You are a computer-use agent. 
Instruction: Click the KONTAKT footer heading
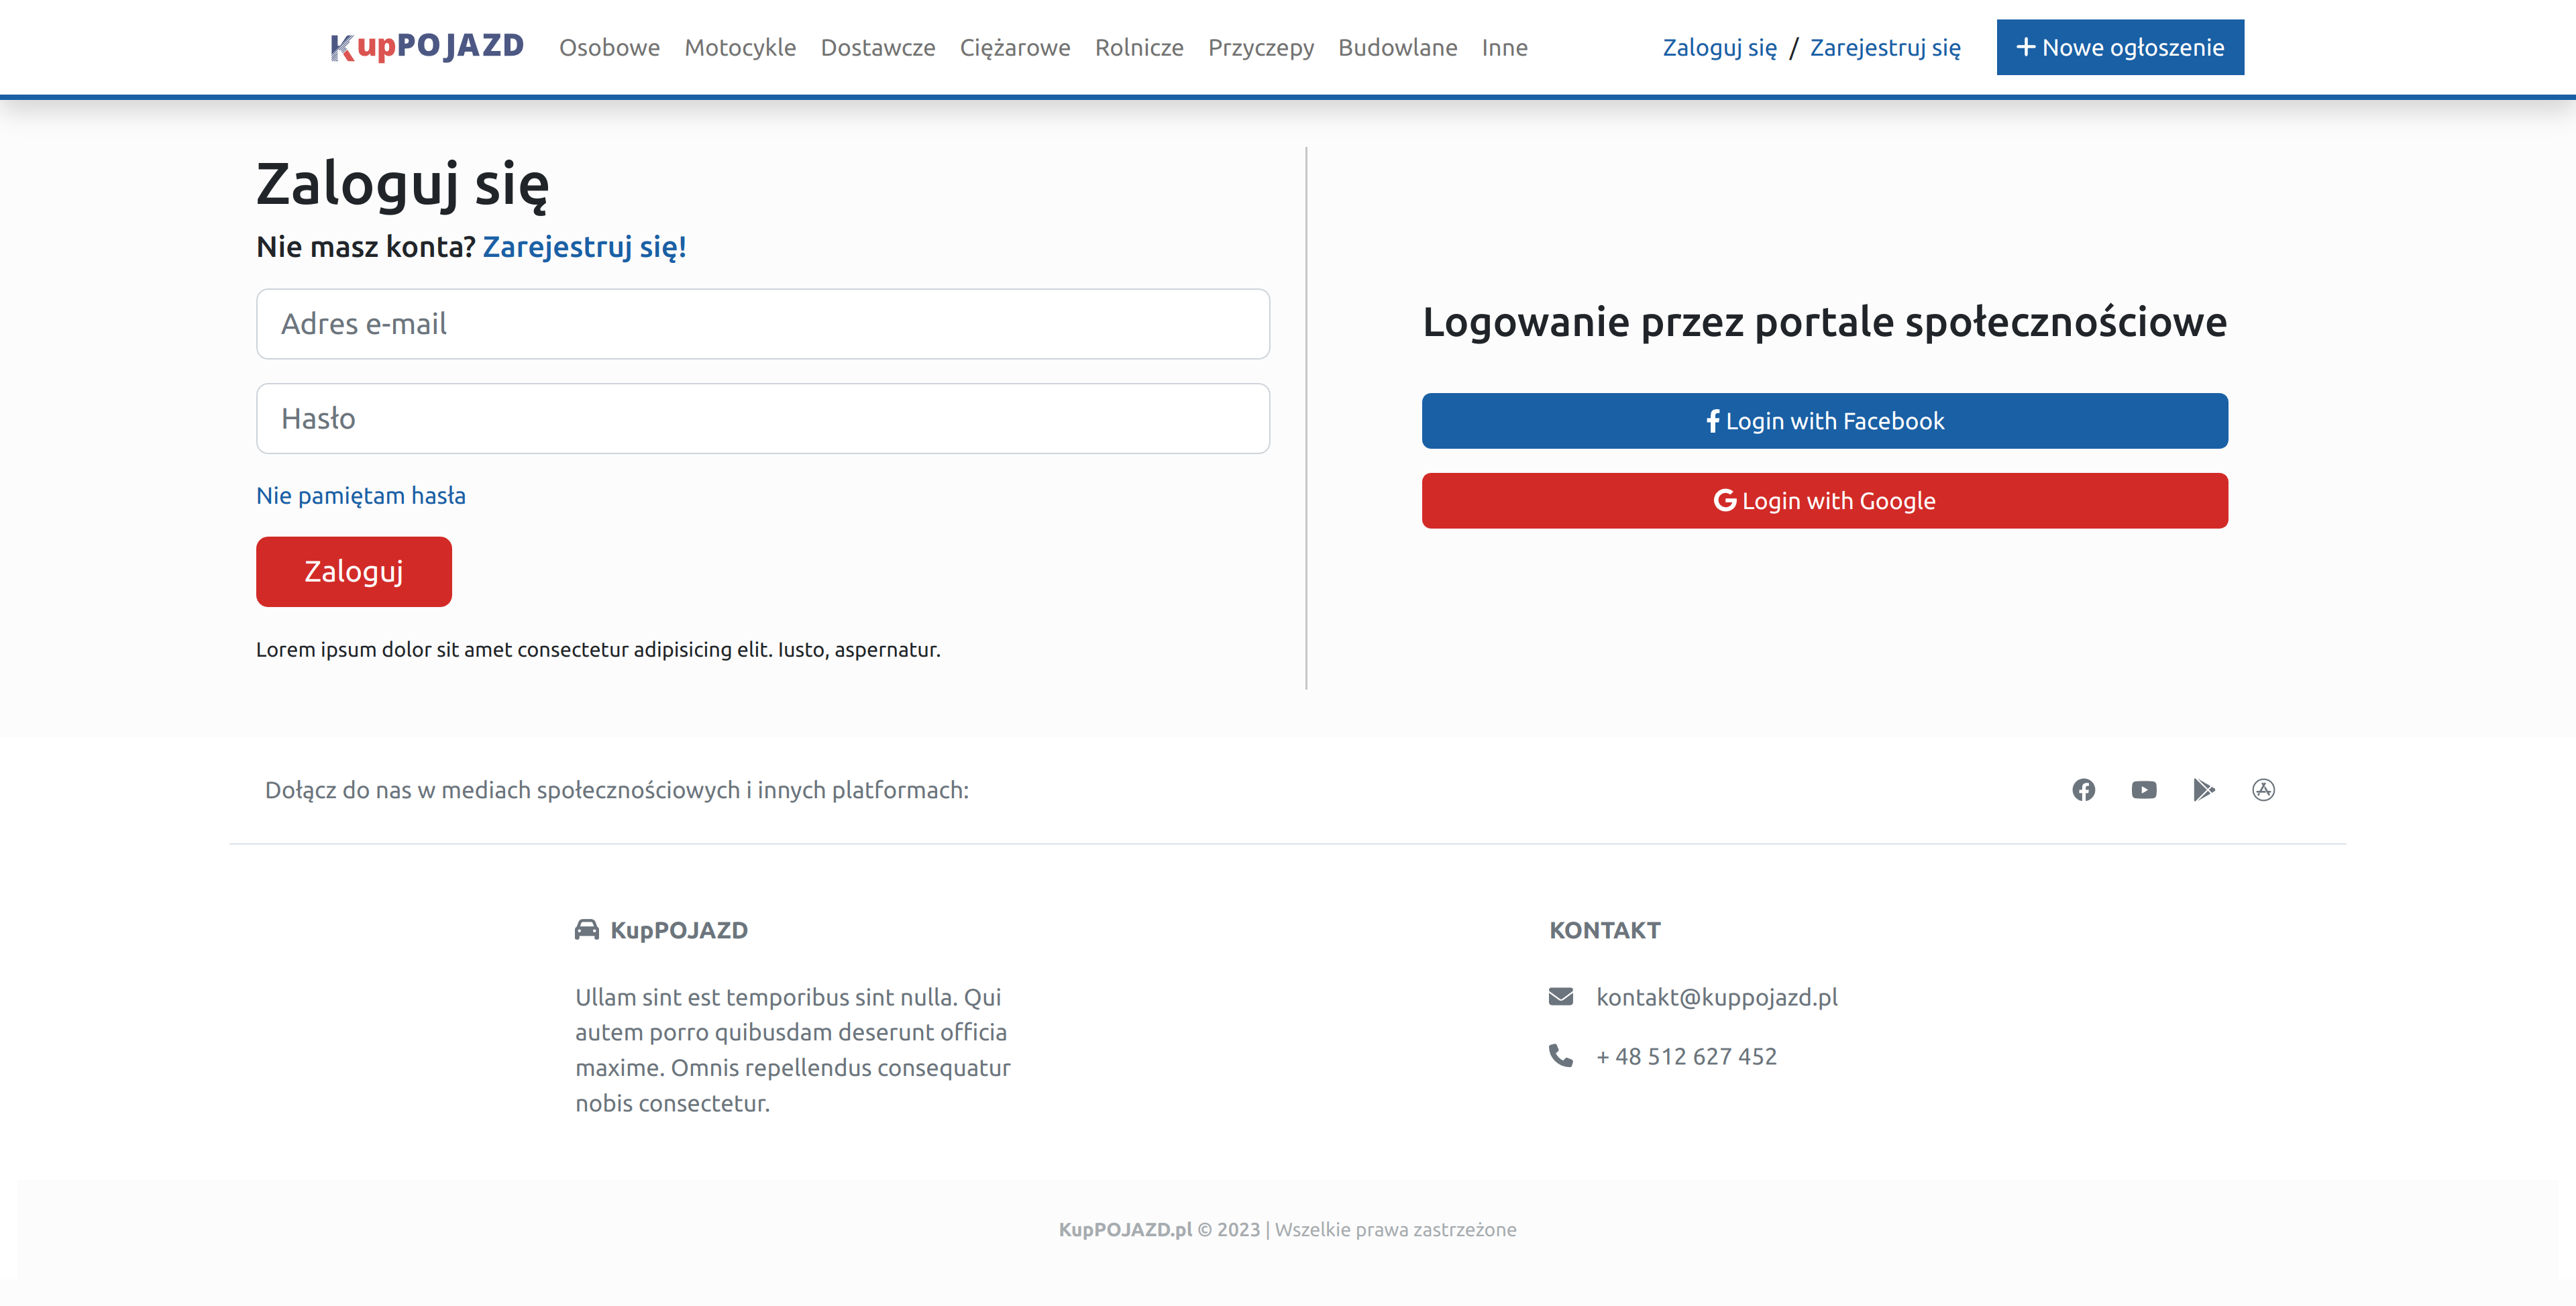tap(1605, 930)
